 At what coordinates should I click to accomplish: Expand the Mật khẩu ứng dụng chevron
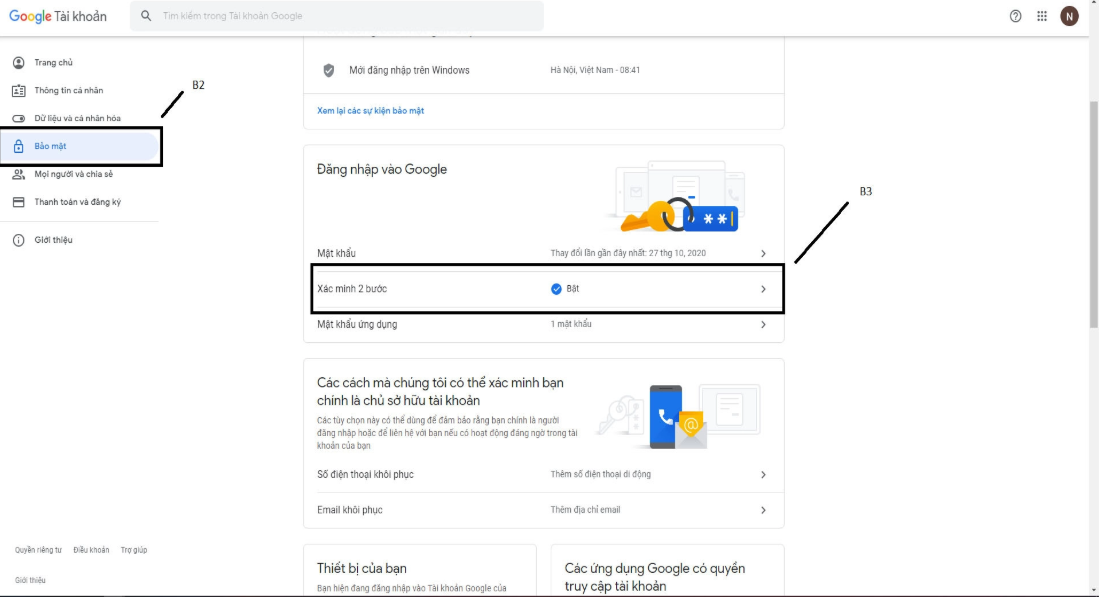click(763, 325)
